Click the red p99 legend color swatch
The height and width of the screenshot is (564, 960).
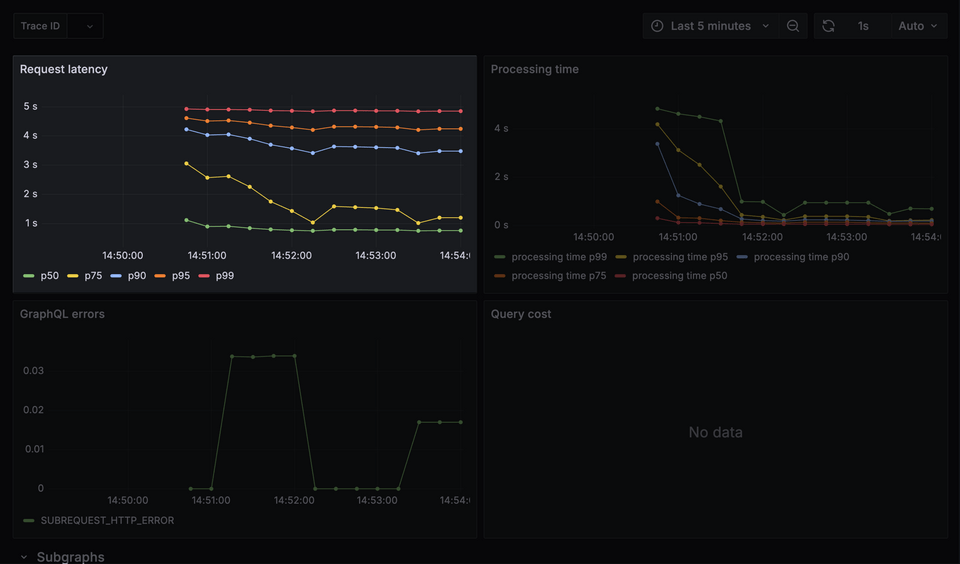click(x=204, y=276)
